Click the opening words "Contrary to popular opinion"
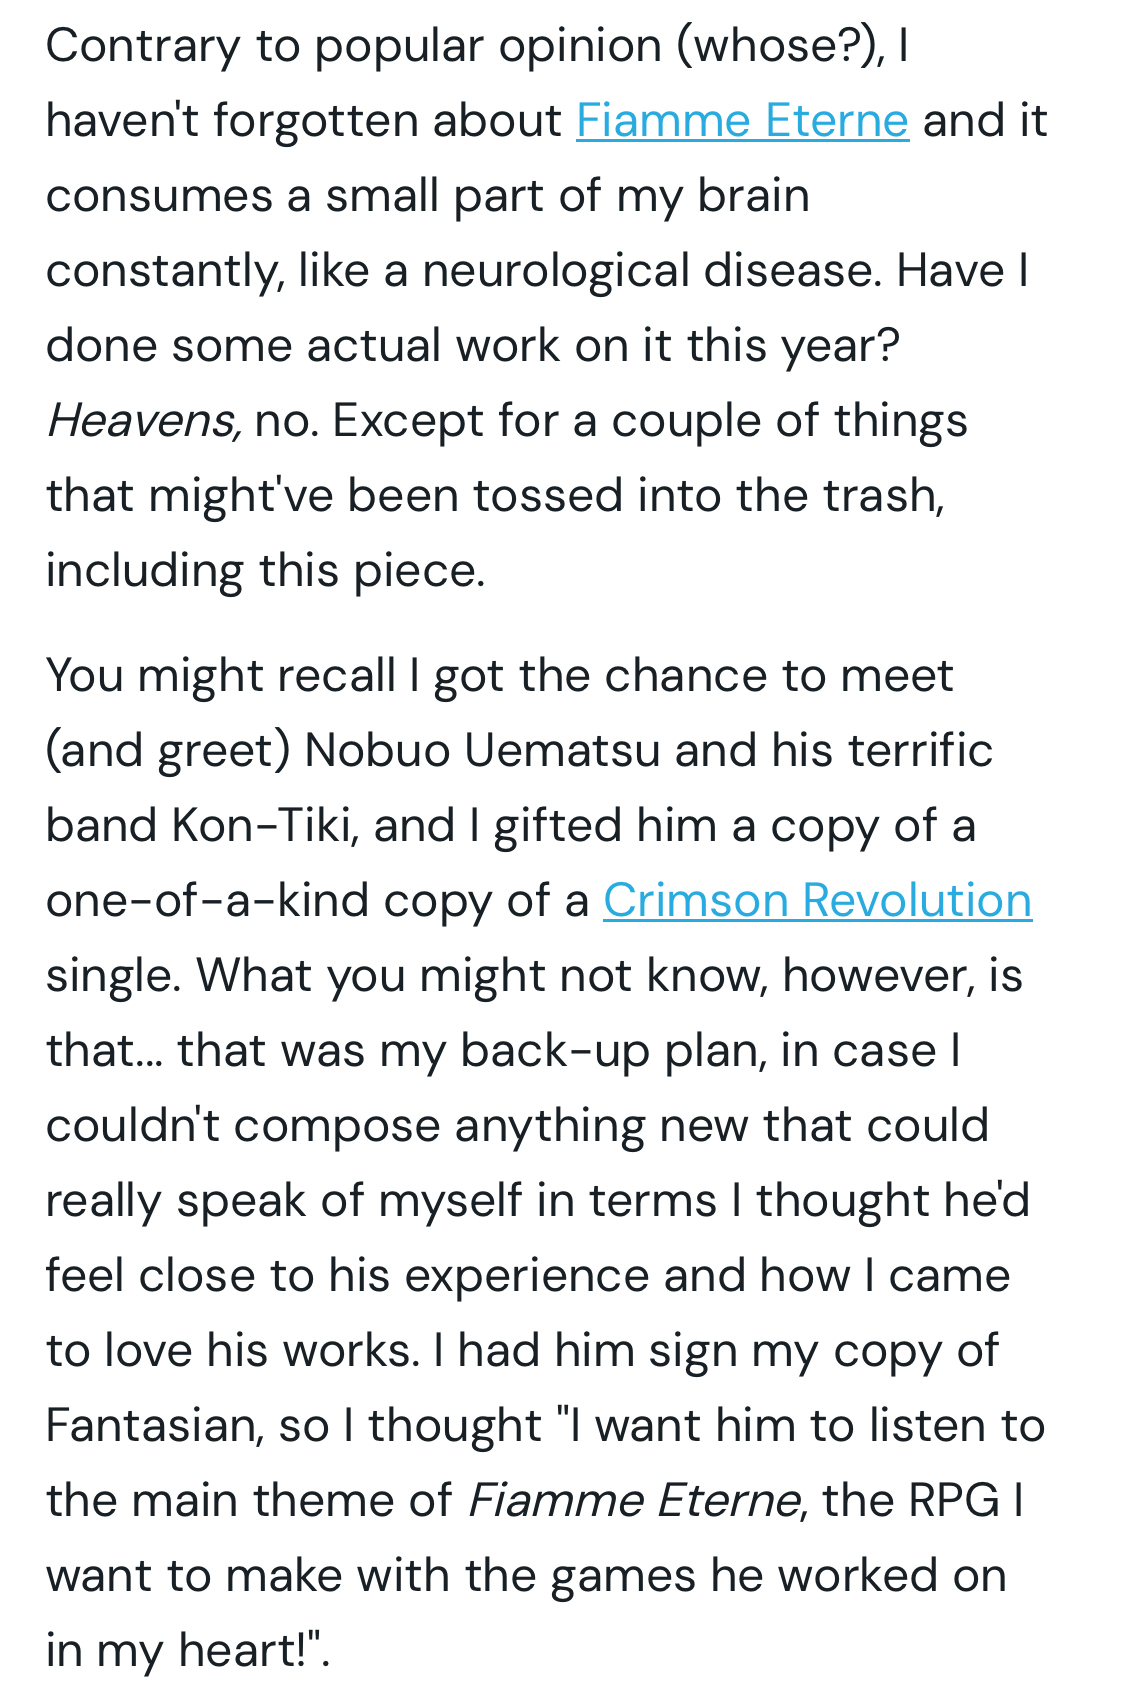 pos(354,46)
